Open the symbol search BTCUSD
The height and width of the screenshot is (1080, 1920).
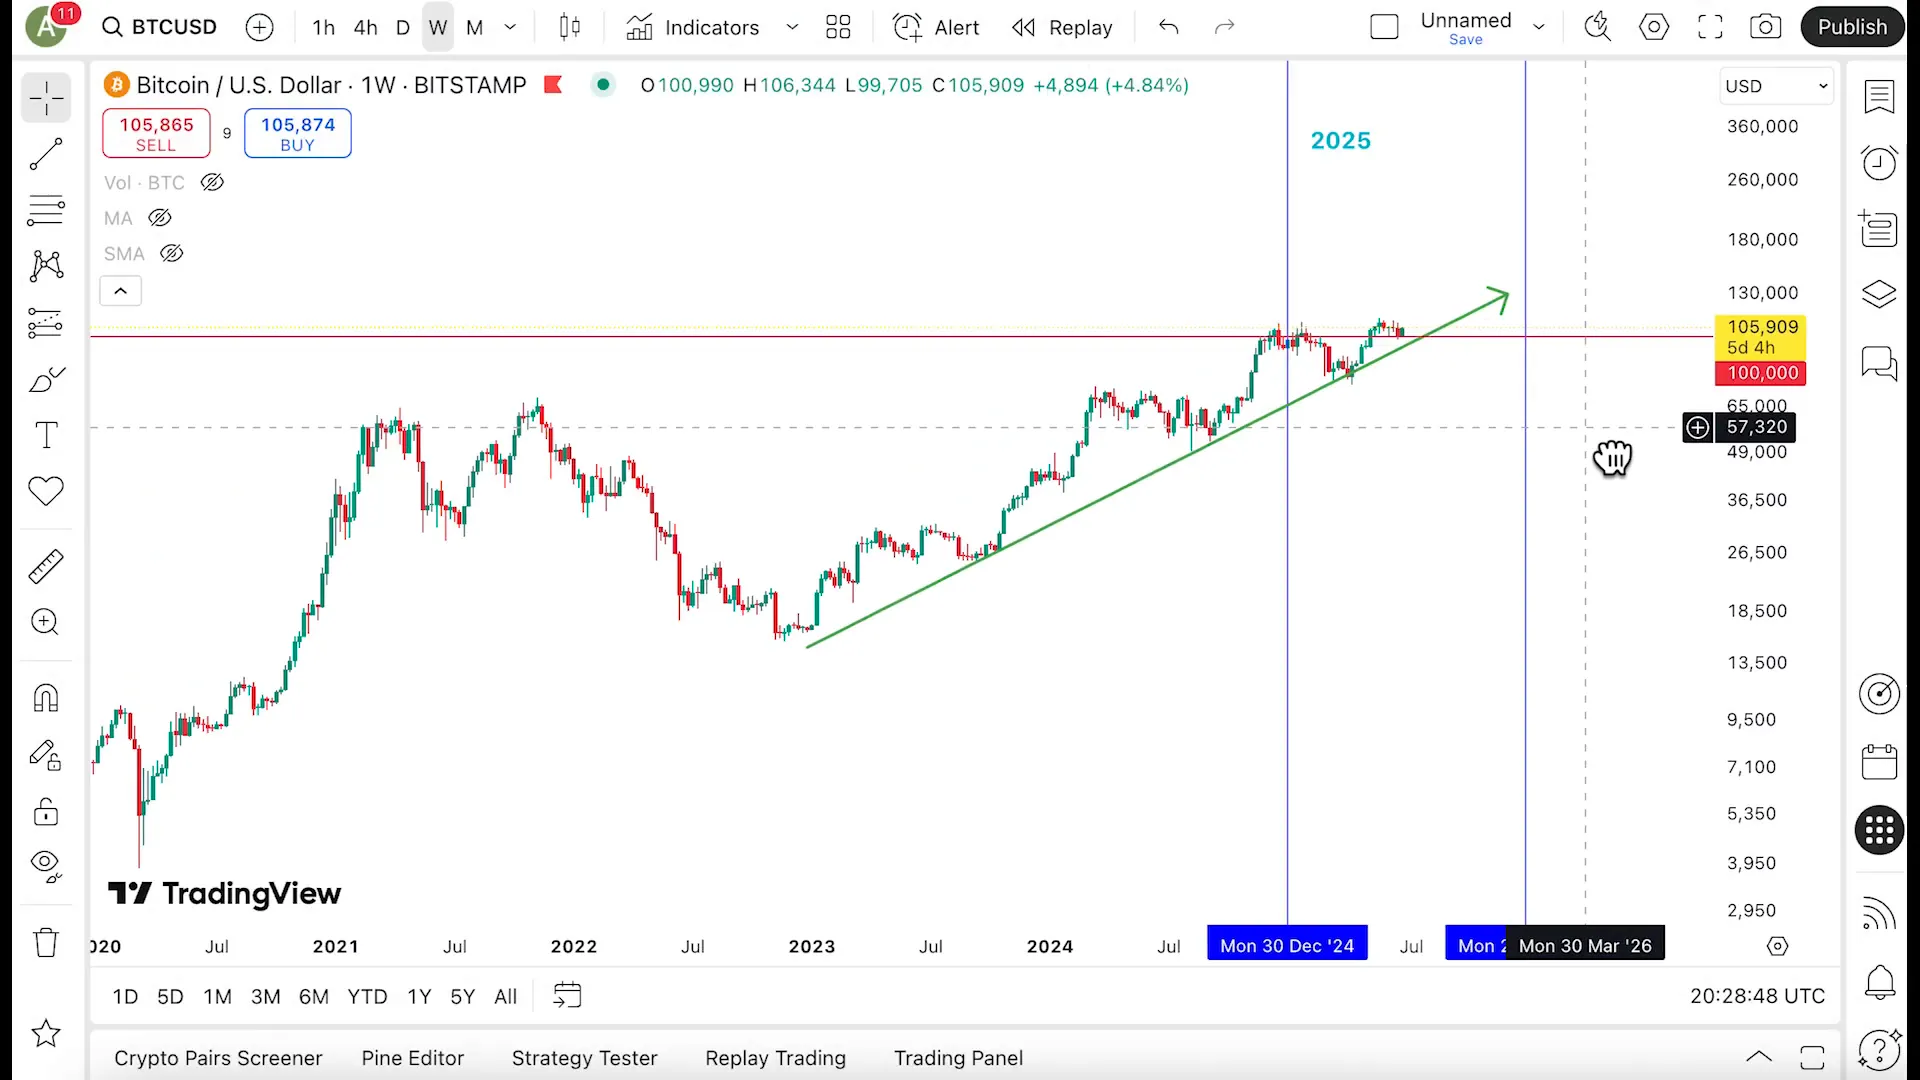160,27
